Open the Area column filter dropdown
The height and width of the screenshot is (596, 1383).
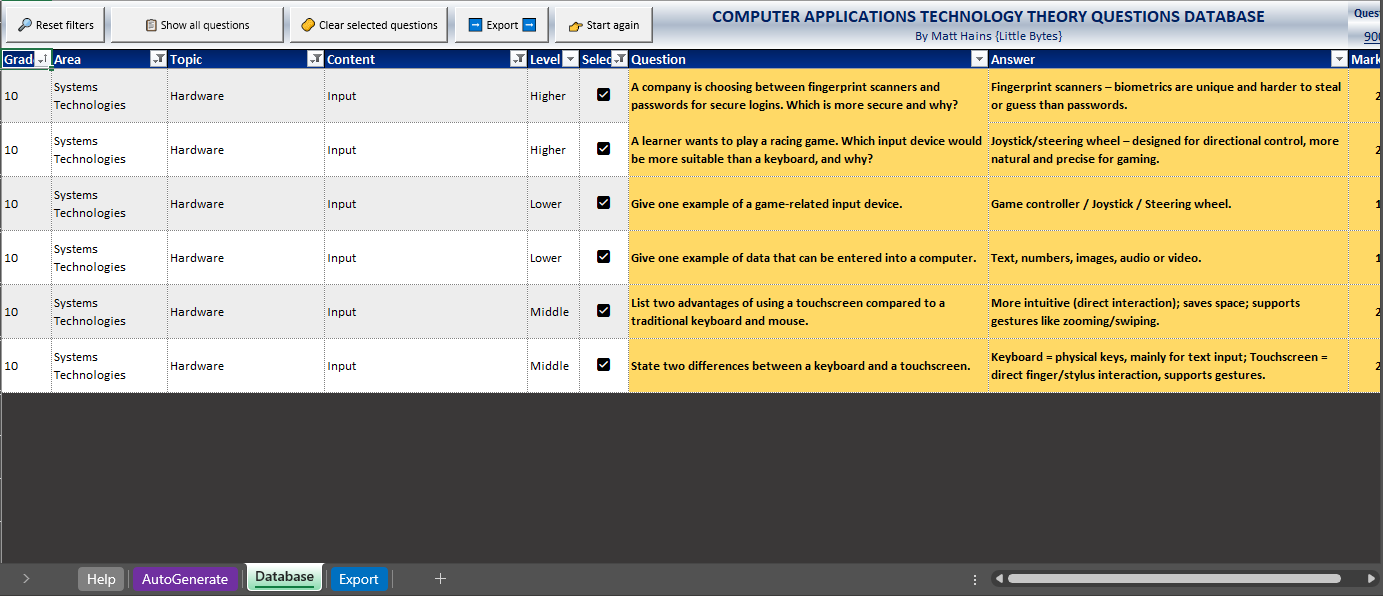coord(157,59)
